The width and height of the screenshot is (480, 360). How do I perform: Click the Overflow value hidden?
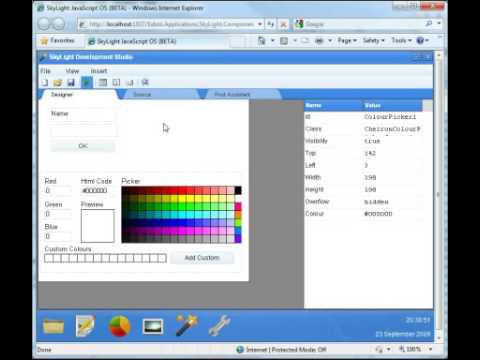(376, 202)
